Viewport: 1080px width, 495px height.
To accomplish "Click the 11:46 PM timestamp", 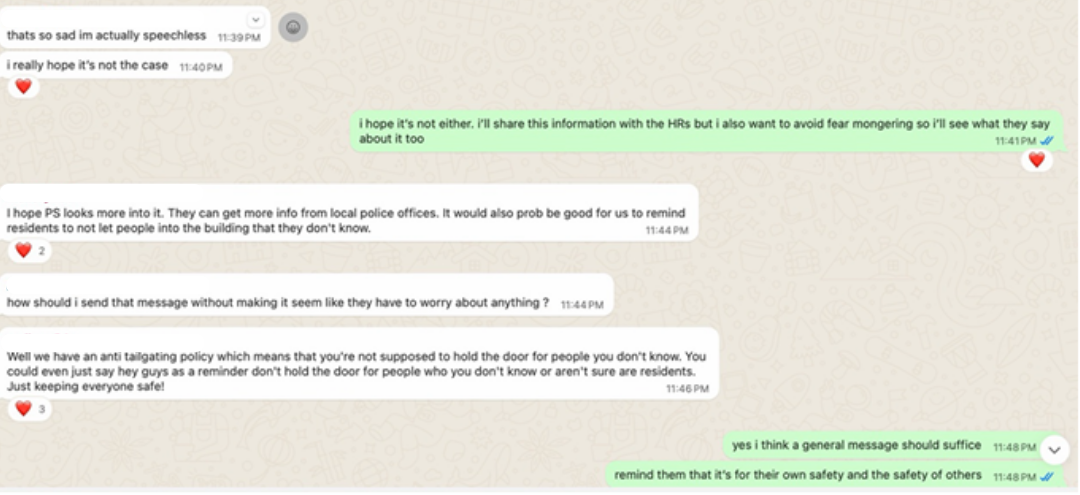I will [x=687, y=388].
